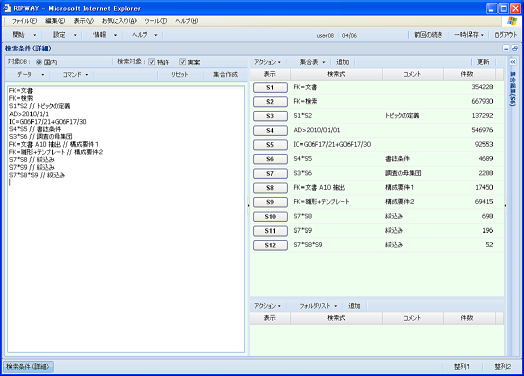The image size is (524, 376).
Task: Click the 前回の続き button
Action: tap(428, 35)
